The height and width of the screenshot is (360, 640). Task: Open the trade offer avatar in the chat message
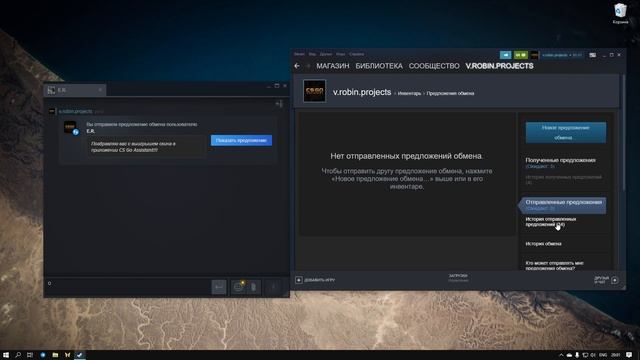(70, 127)
